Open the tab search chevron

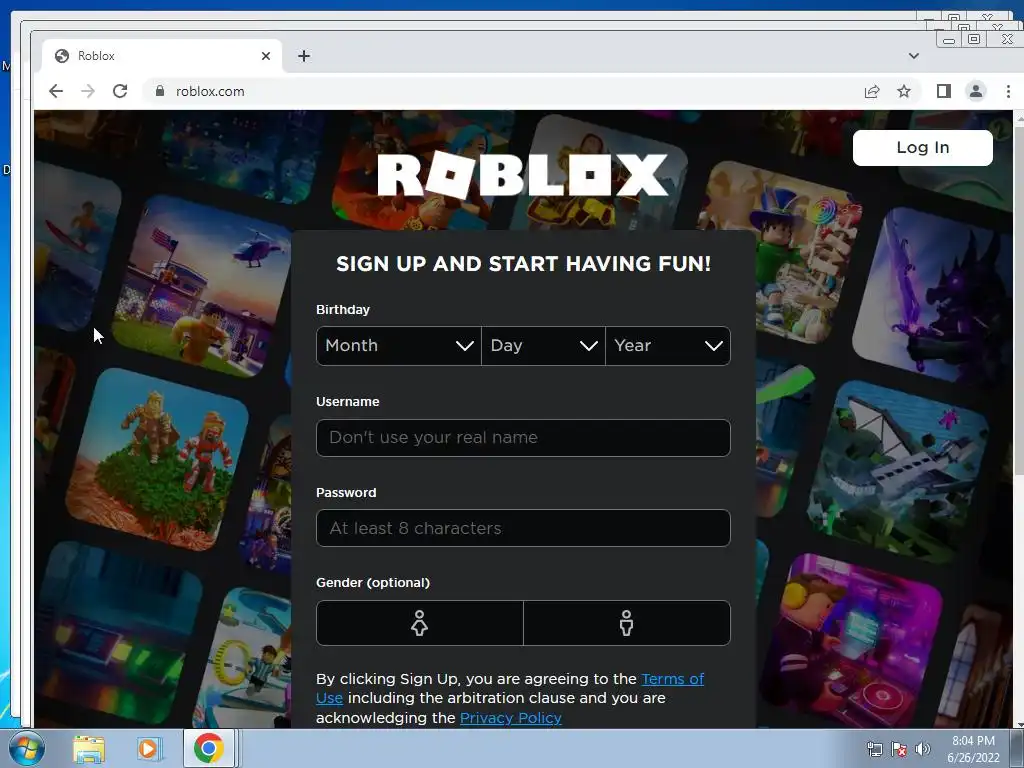(914, 56)
